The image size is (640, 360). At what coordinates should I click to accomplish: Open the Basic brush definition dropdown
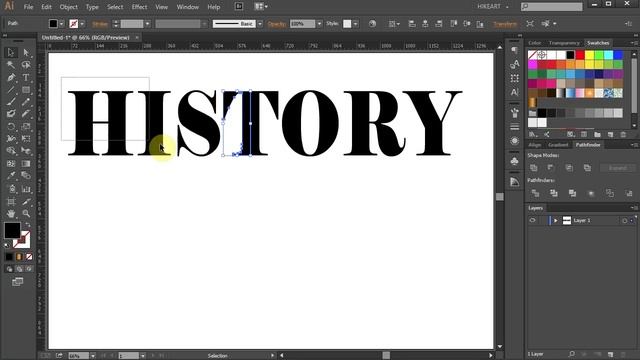pos(260,24)
